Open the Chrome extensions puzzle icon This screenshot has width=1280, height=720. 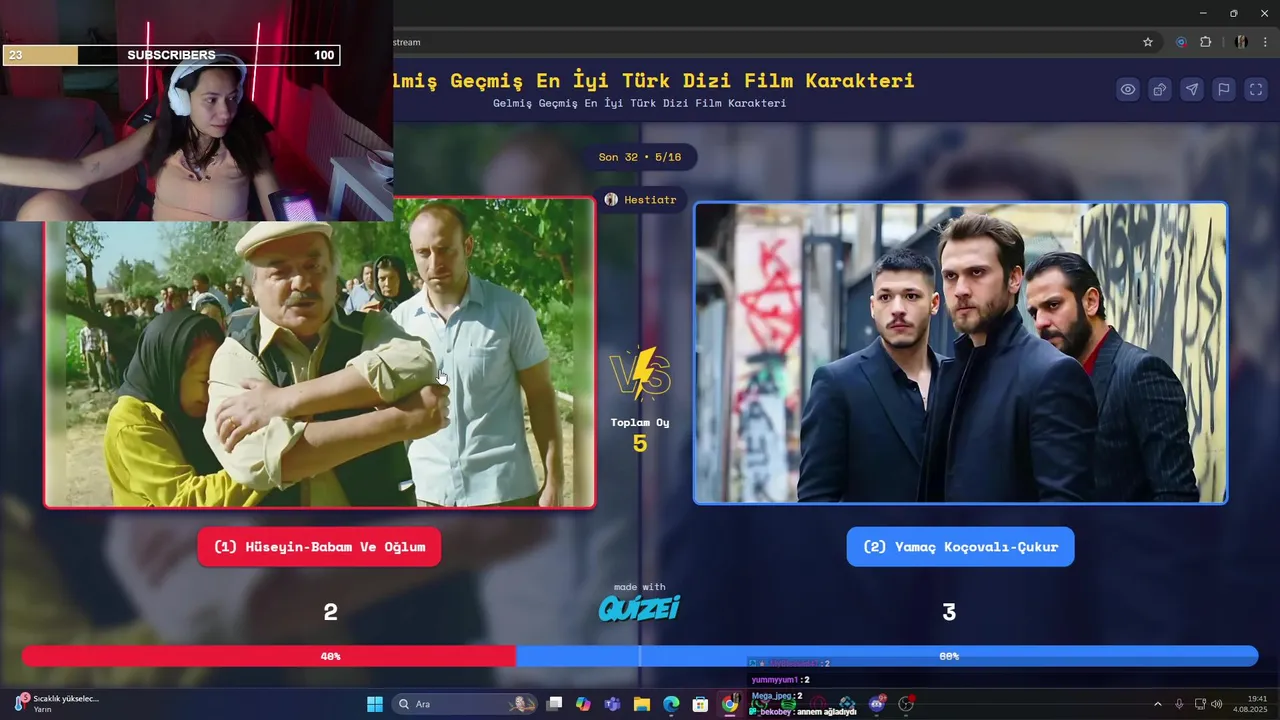[1205, 42]
